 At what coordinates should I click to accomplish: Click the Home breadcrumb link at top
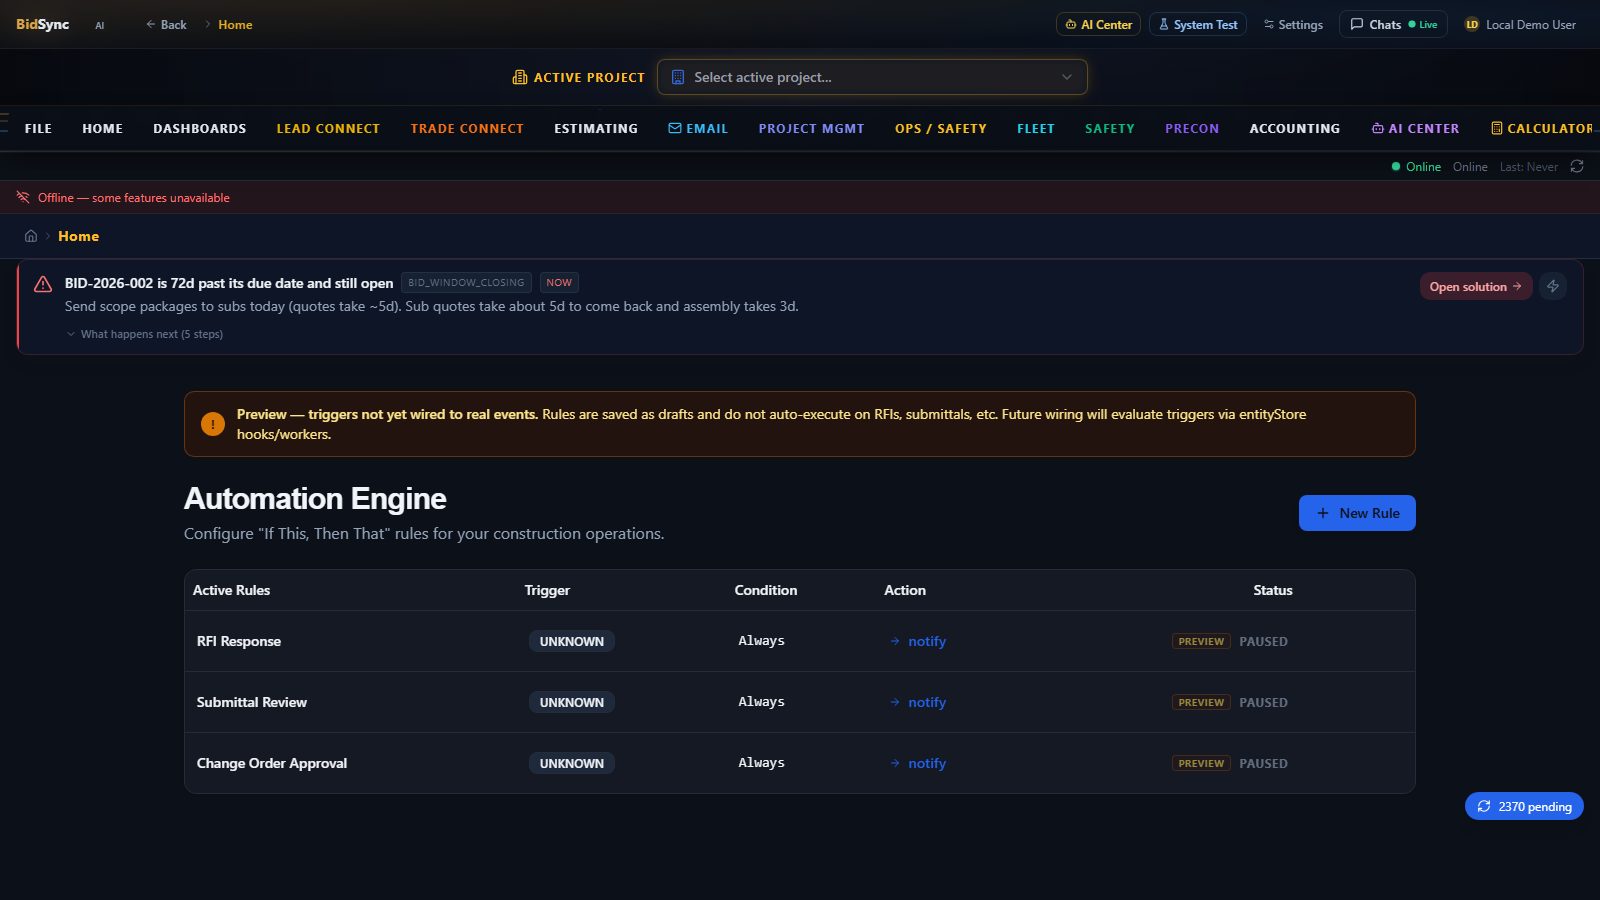(235, 24)
